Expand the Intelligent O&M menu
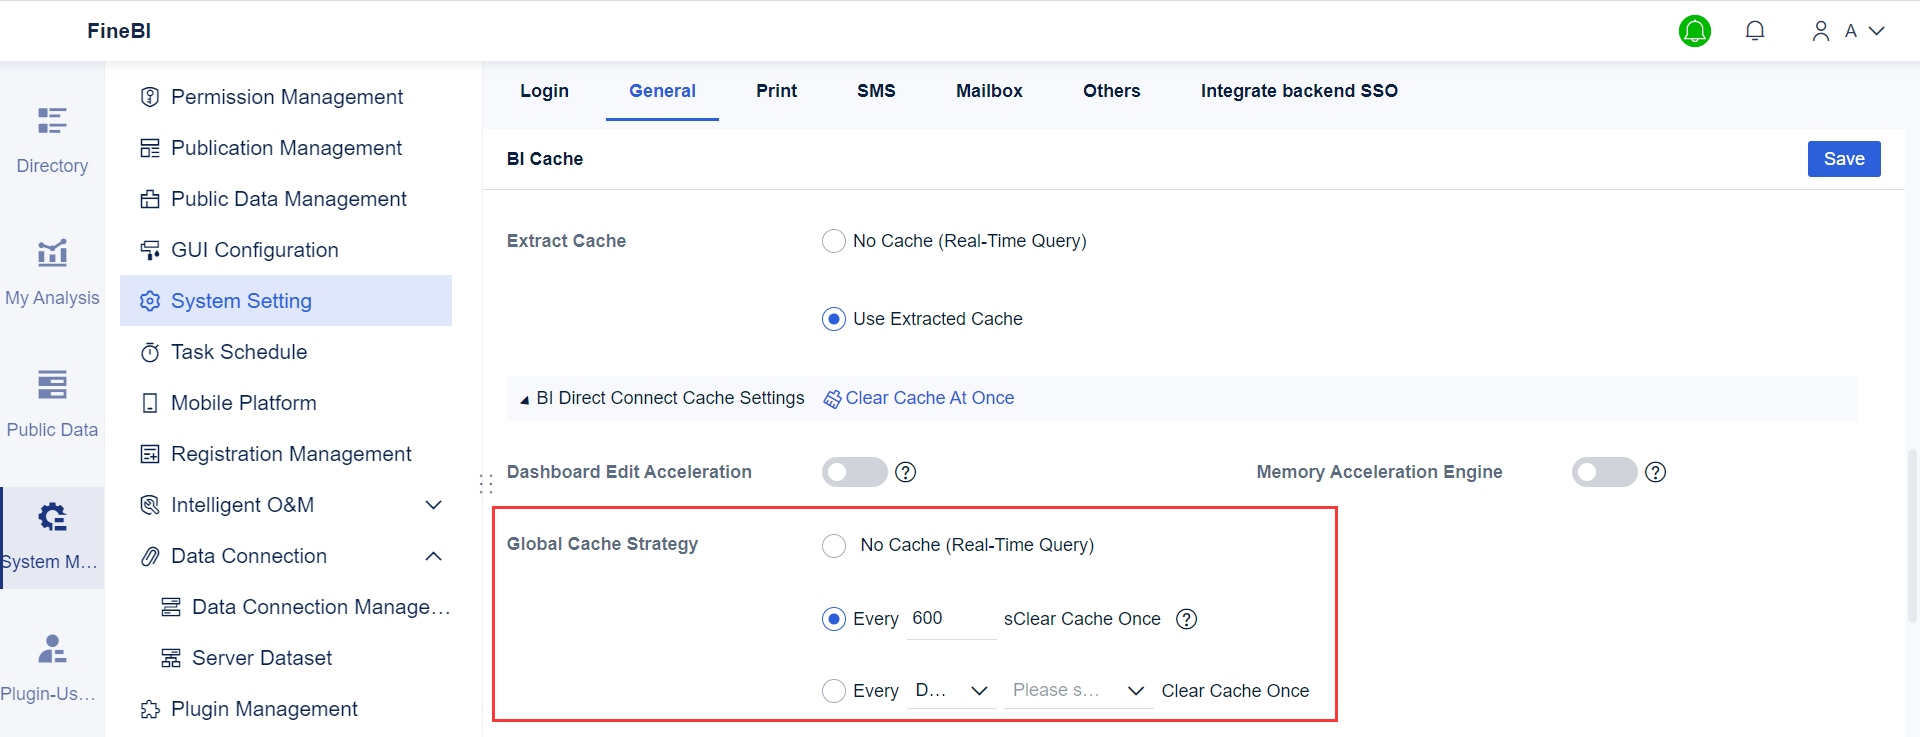The height and width of the screenshot is (737, 1920). (x=434, y=505)
